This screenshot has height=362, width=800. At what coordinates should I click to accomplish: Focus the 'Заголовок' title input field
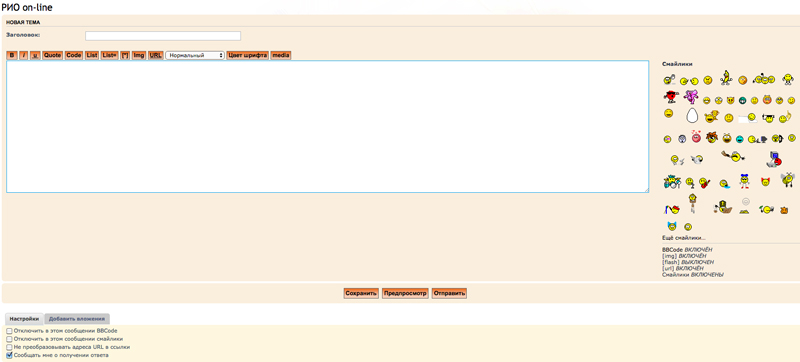pyautogui.click(x=163, y=36)
